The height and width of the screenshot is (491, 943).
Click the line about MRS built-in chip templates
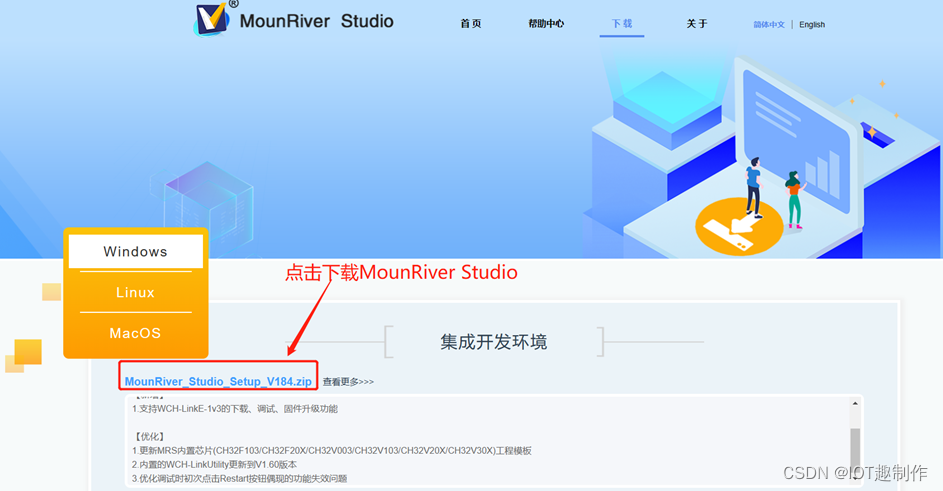(331, 451)
